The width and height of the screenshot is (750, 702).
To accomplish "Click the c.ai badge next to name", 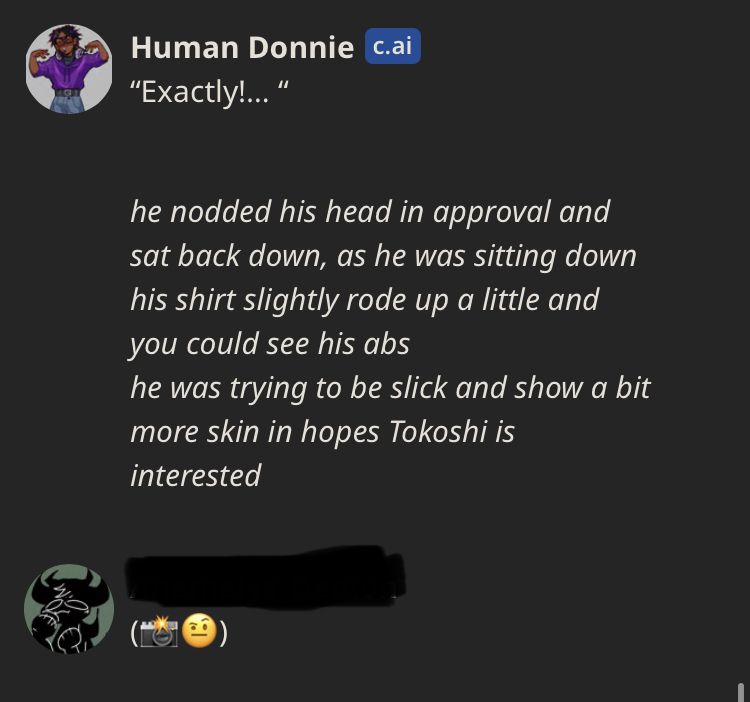I will (393, 46).
